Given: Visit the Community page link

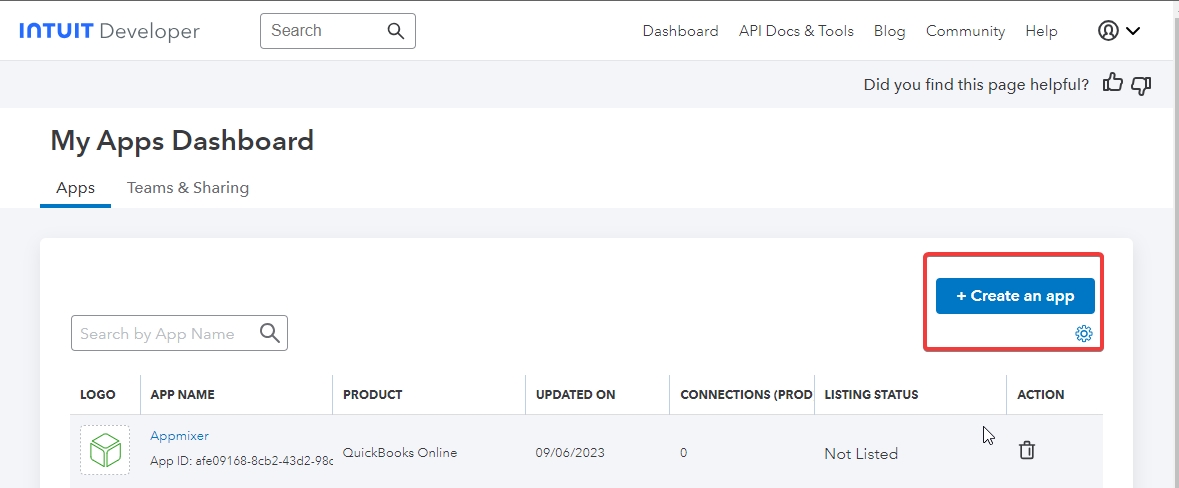Looking at the screenshot, I should click(965, 31).
